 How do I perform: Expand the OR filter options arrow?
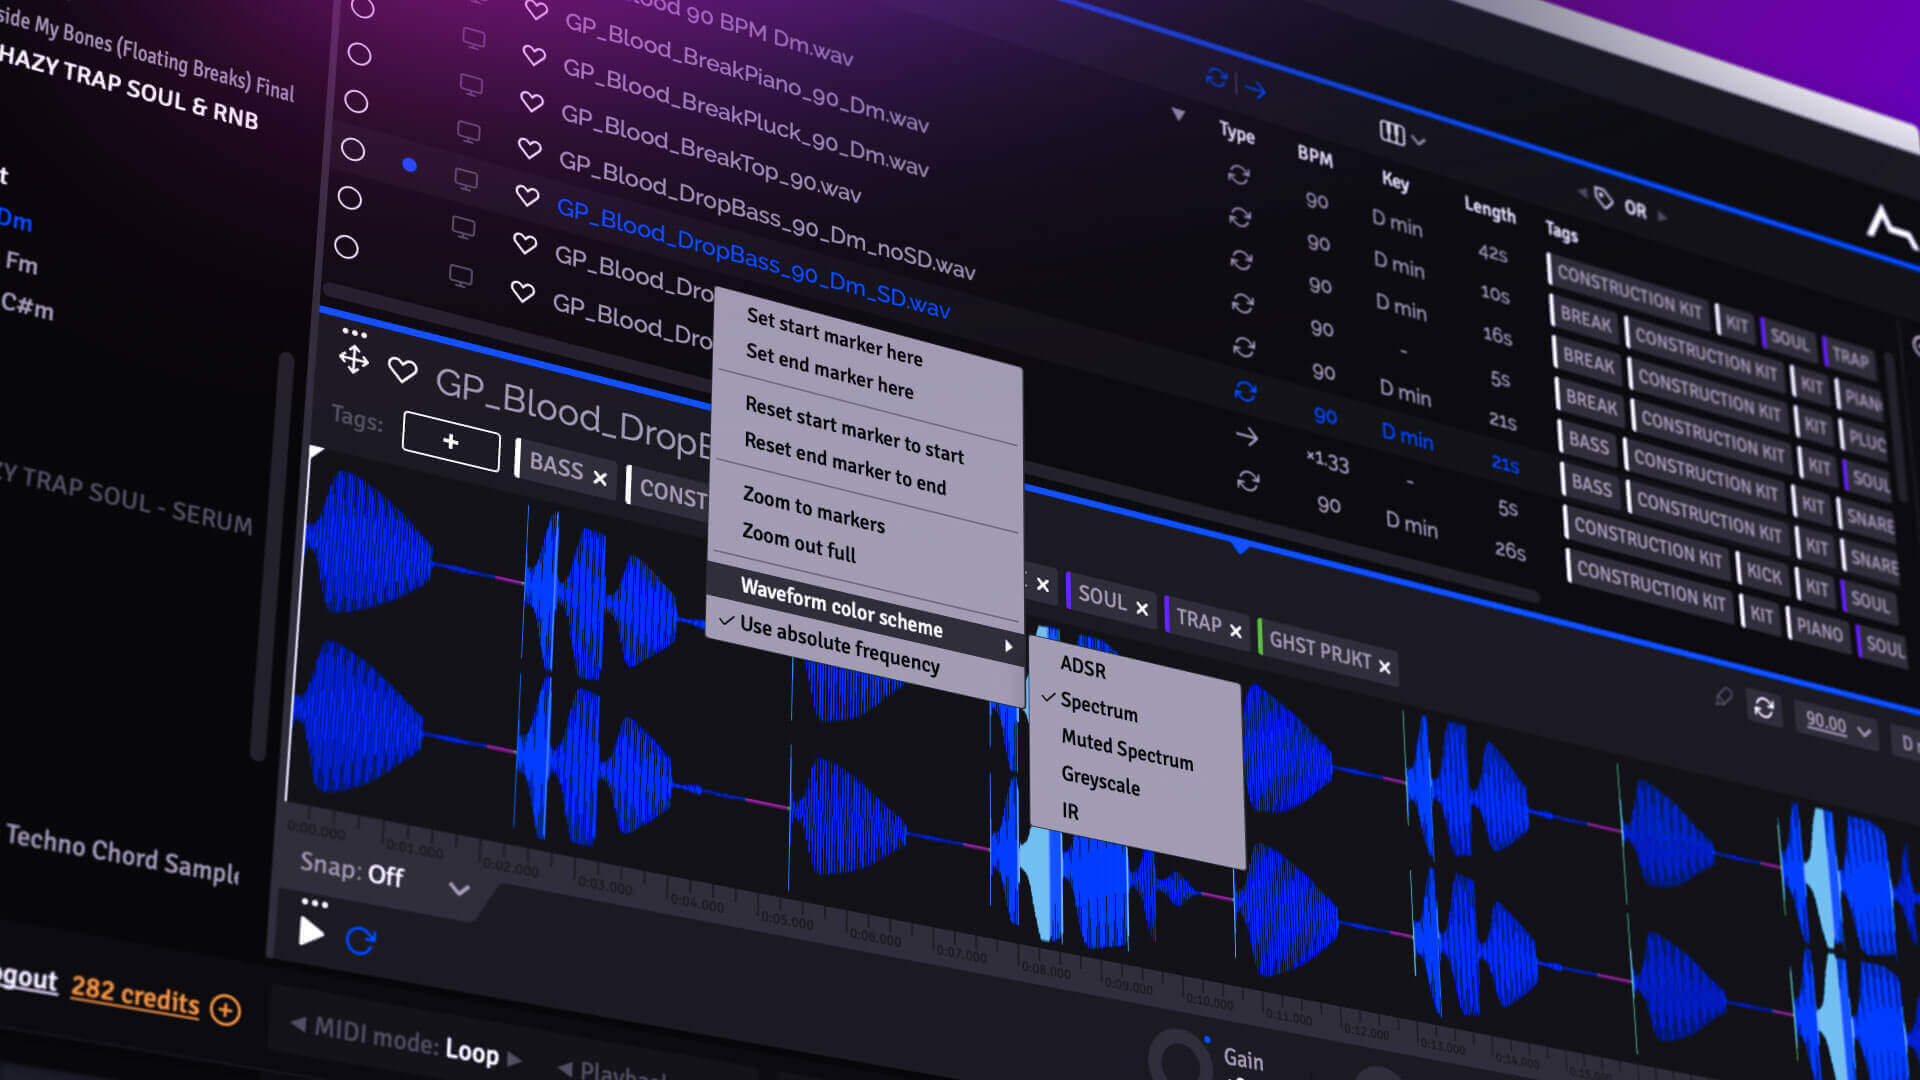pyautogui.click(x=1663, y=213)
